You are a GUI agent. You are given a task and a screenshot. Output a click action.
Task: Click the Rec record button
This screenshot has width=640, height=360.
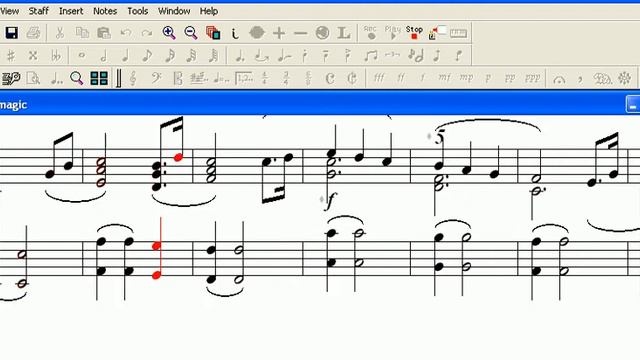(370, 33)
